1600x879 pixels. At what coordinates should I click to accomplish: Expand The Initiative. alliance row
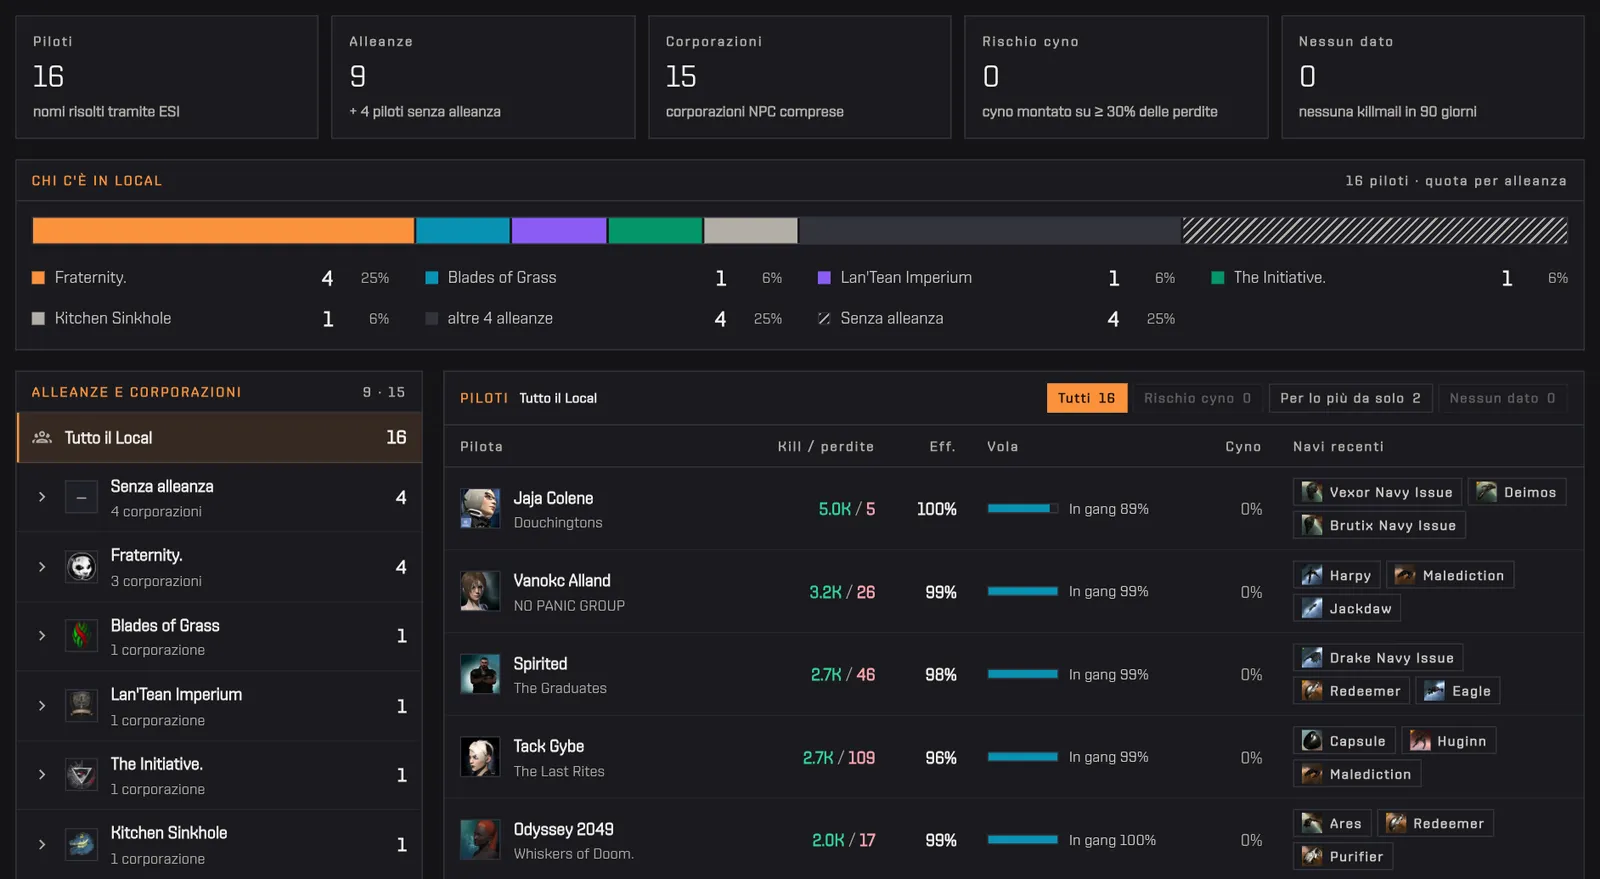(x=42, y=775)
